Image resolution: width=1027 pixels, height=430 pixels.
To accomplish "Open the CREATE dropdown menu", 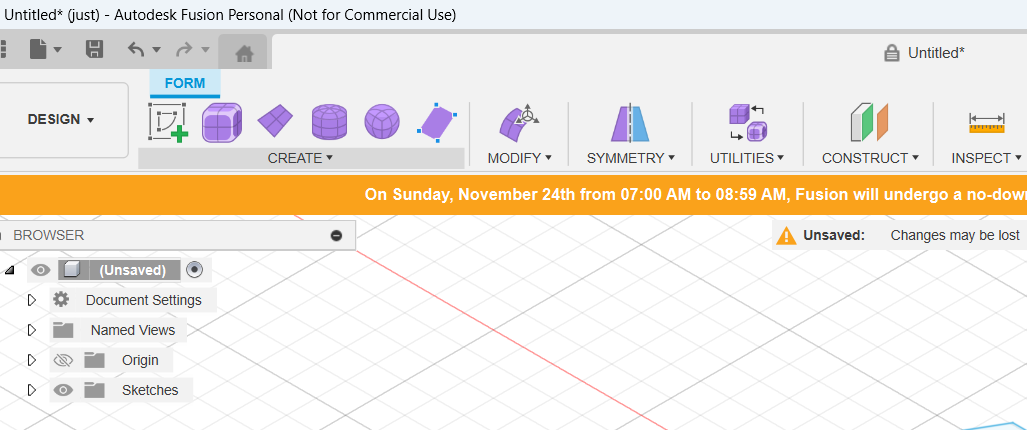I will [300, 158].
